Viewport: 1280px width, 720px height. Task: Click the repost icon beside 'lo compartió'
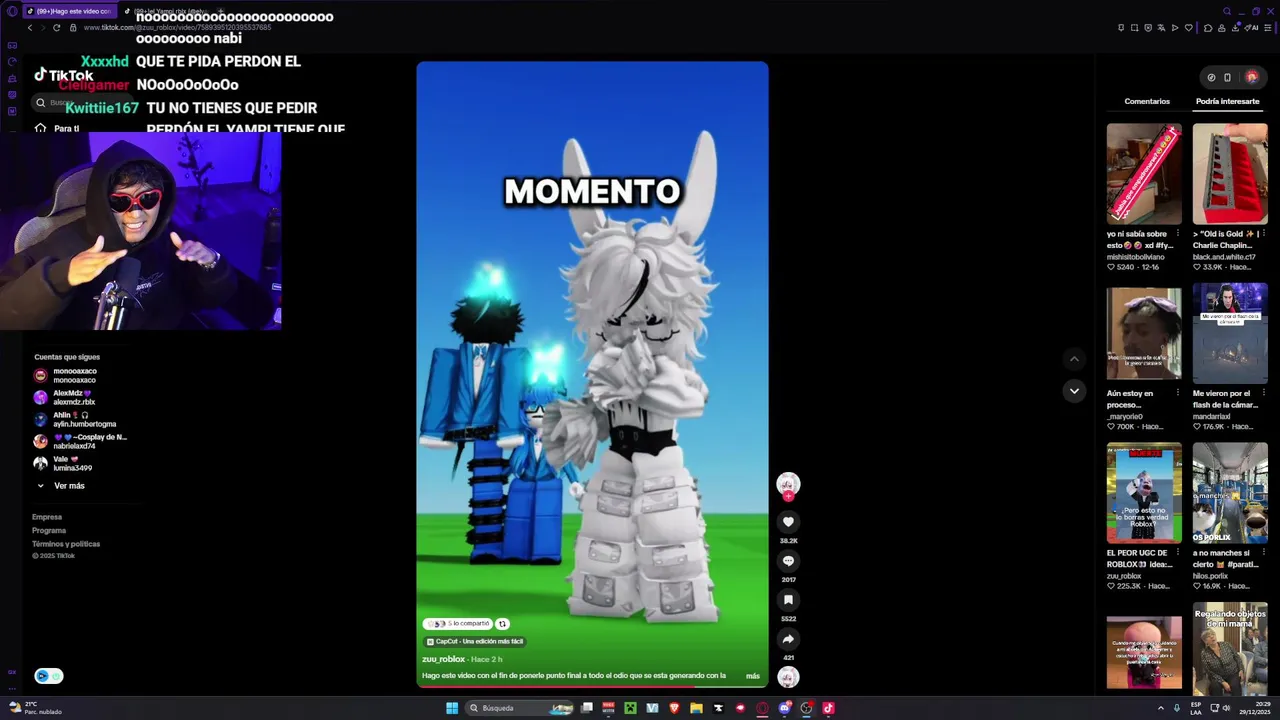tap(502, 624)
